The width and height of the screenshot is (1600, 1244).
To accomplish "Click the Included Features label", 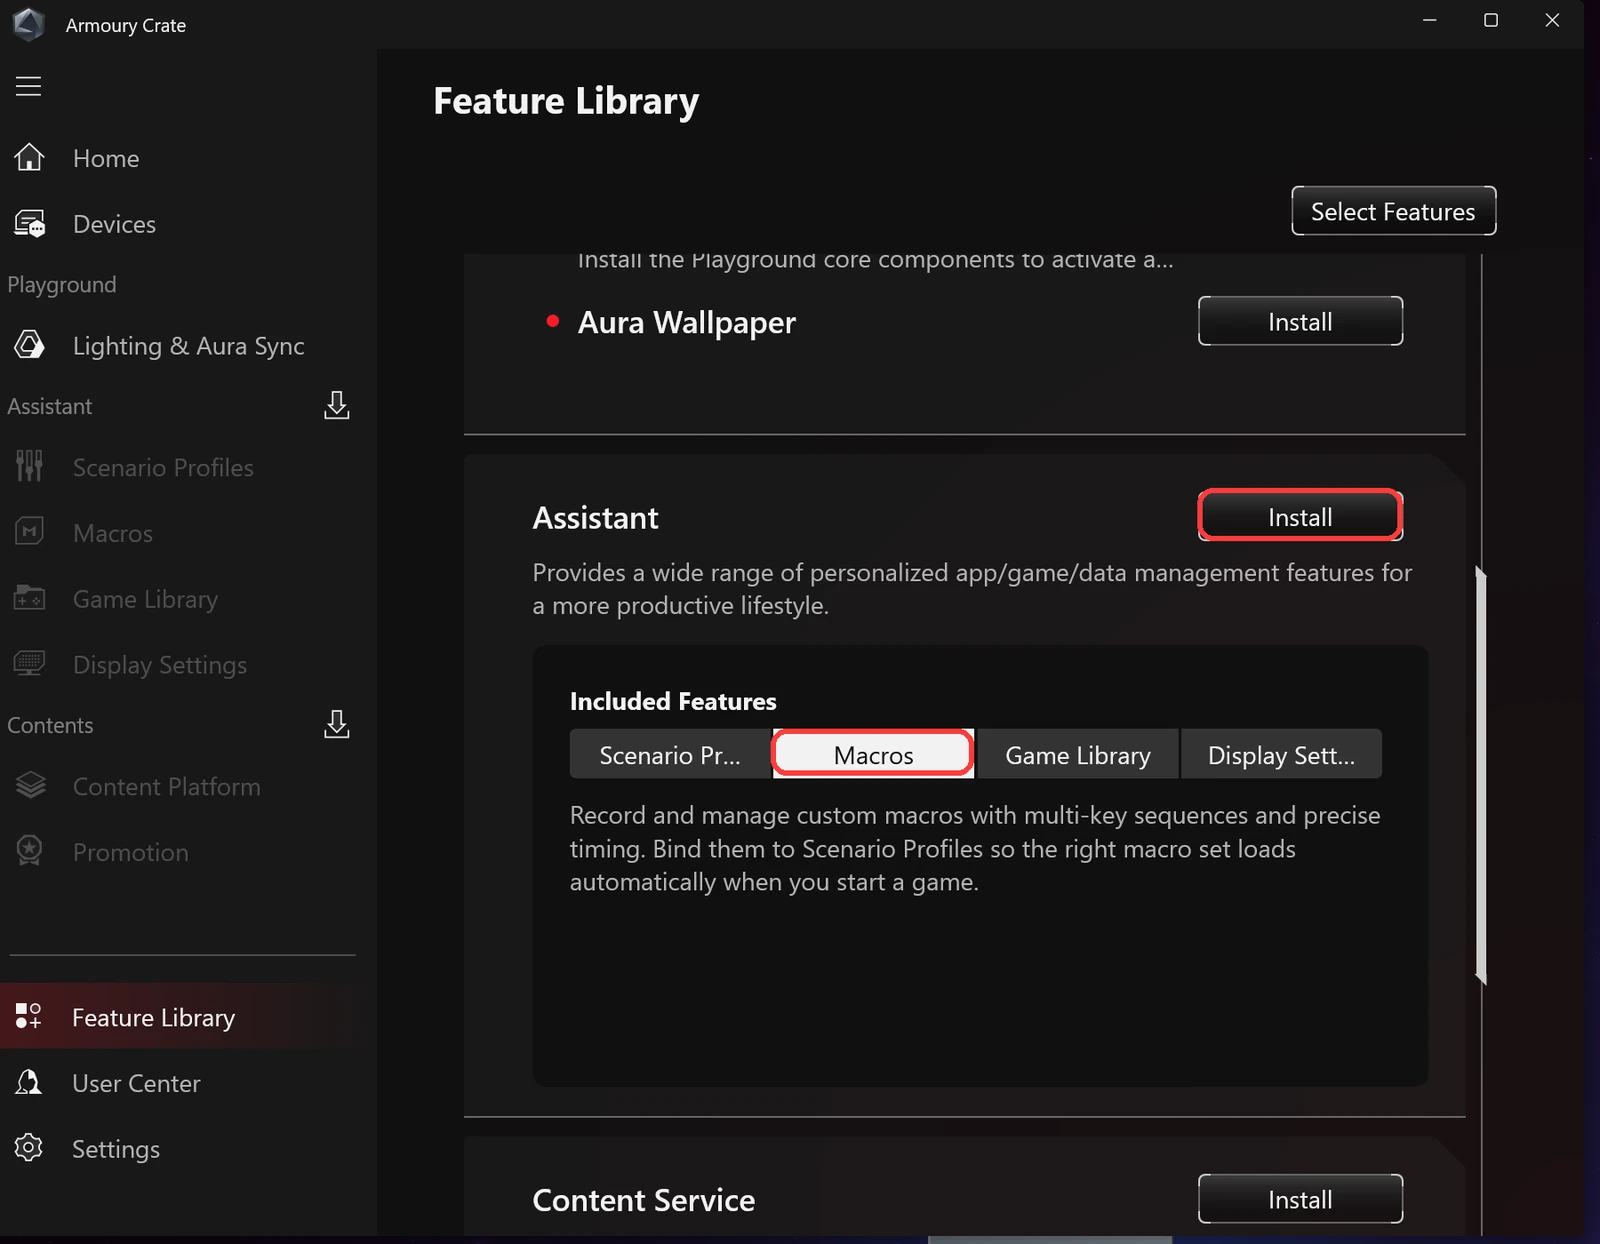I will [x=673, y=701].
